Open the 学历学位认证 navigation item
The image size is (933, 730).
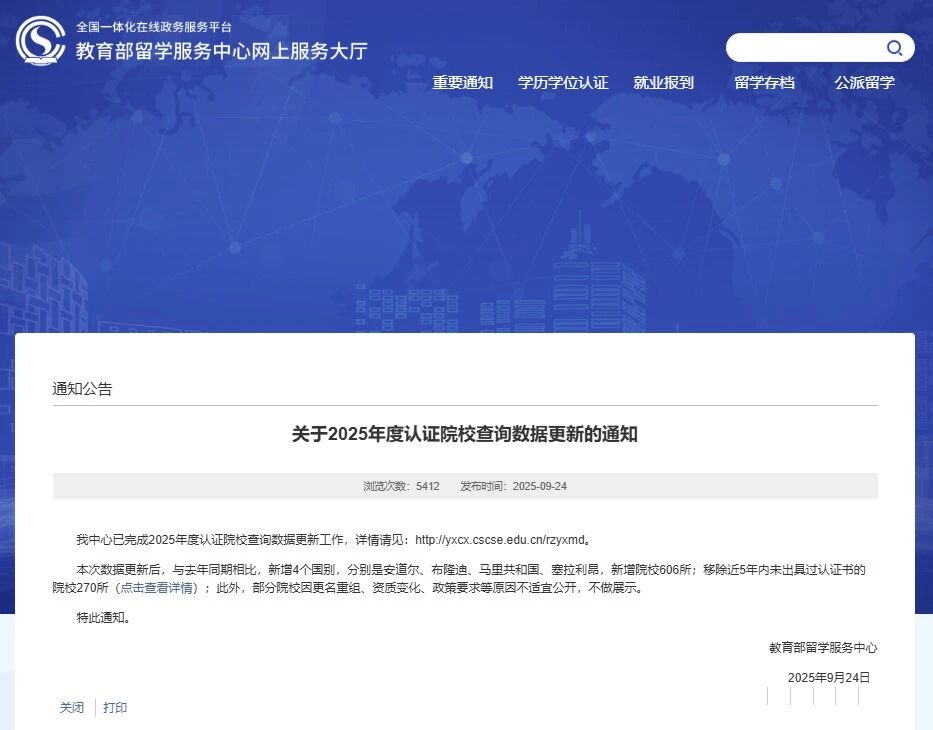click(563, 83)
